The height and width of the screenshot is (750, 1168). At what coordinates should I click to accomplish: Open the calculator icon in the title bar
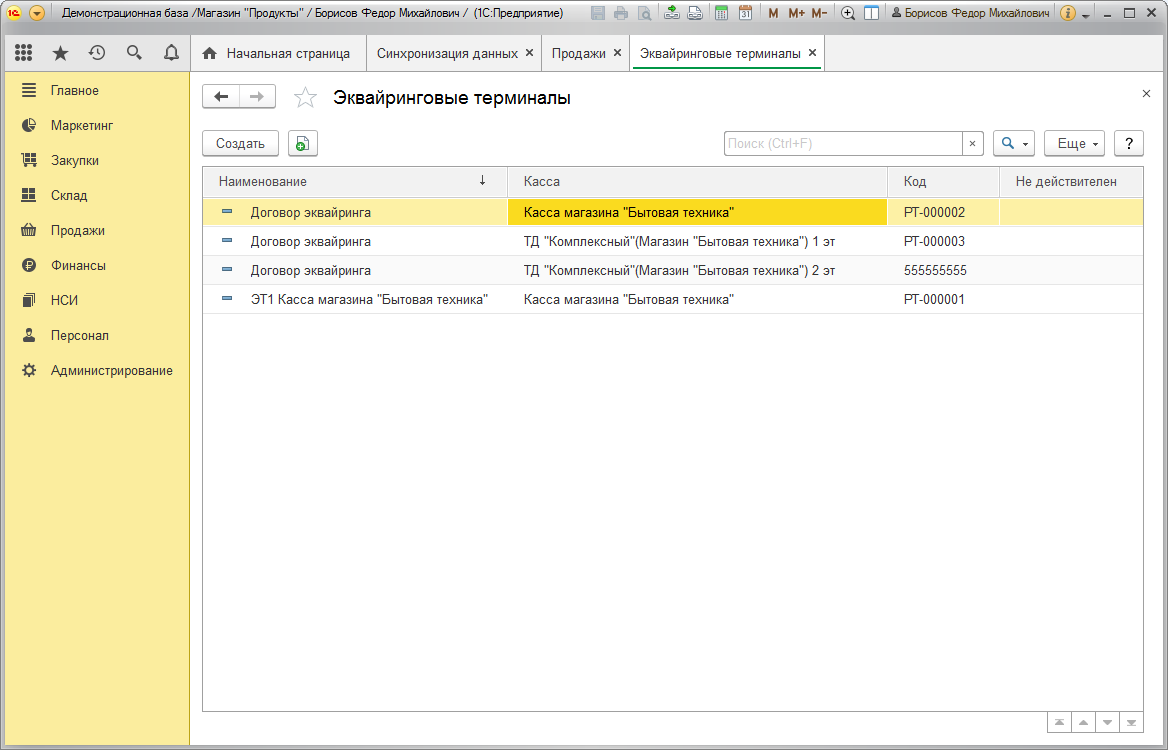coord(721,13)
